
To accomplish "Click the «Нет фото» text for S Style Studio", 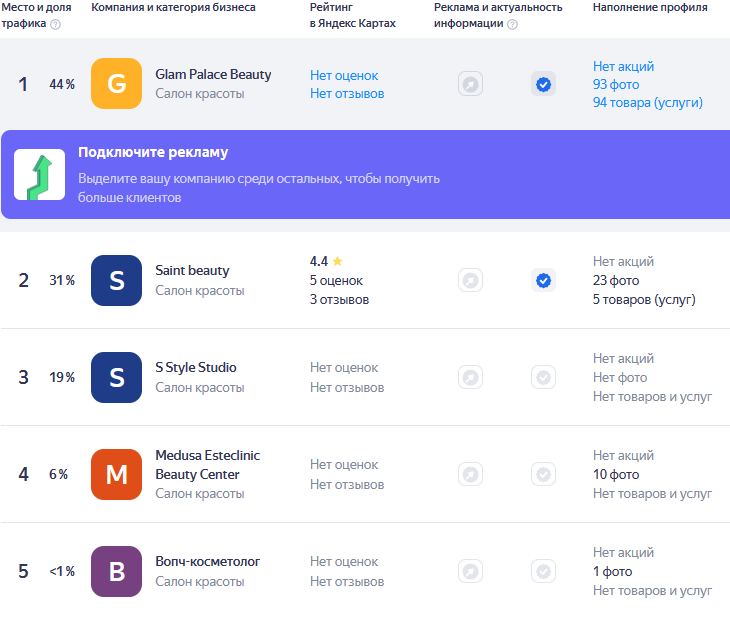I will (620, 377).
